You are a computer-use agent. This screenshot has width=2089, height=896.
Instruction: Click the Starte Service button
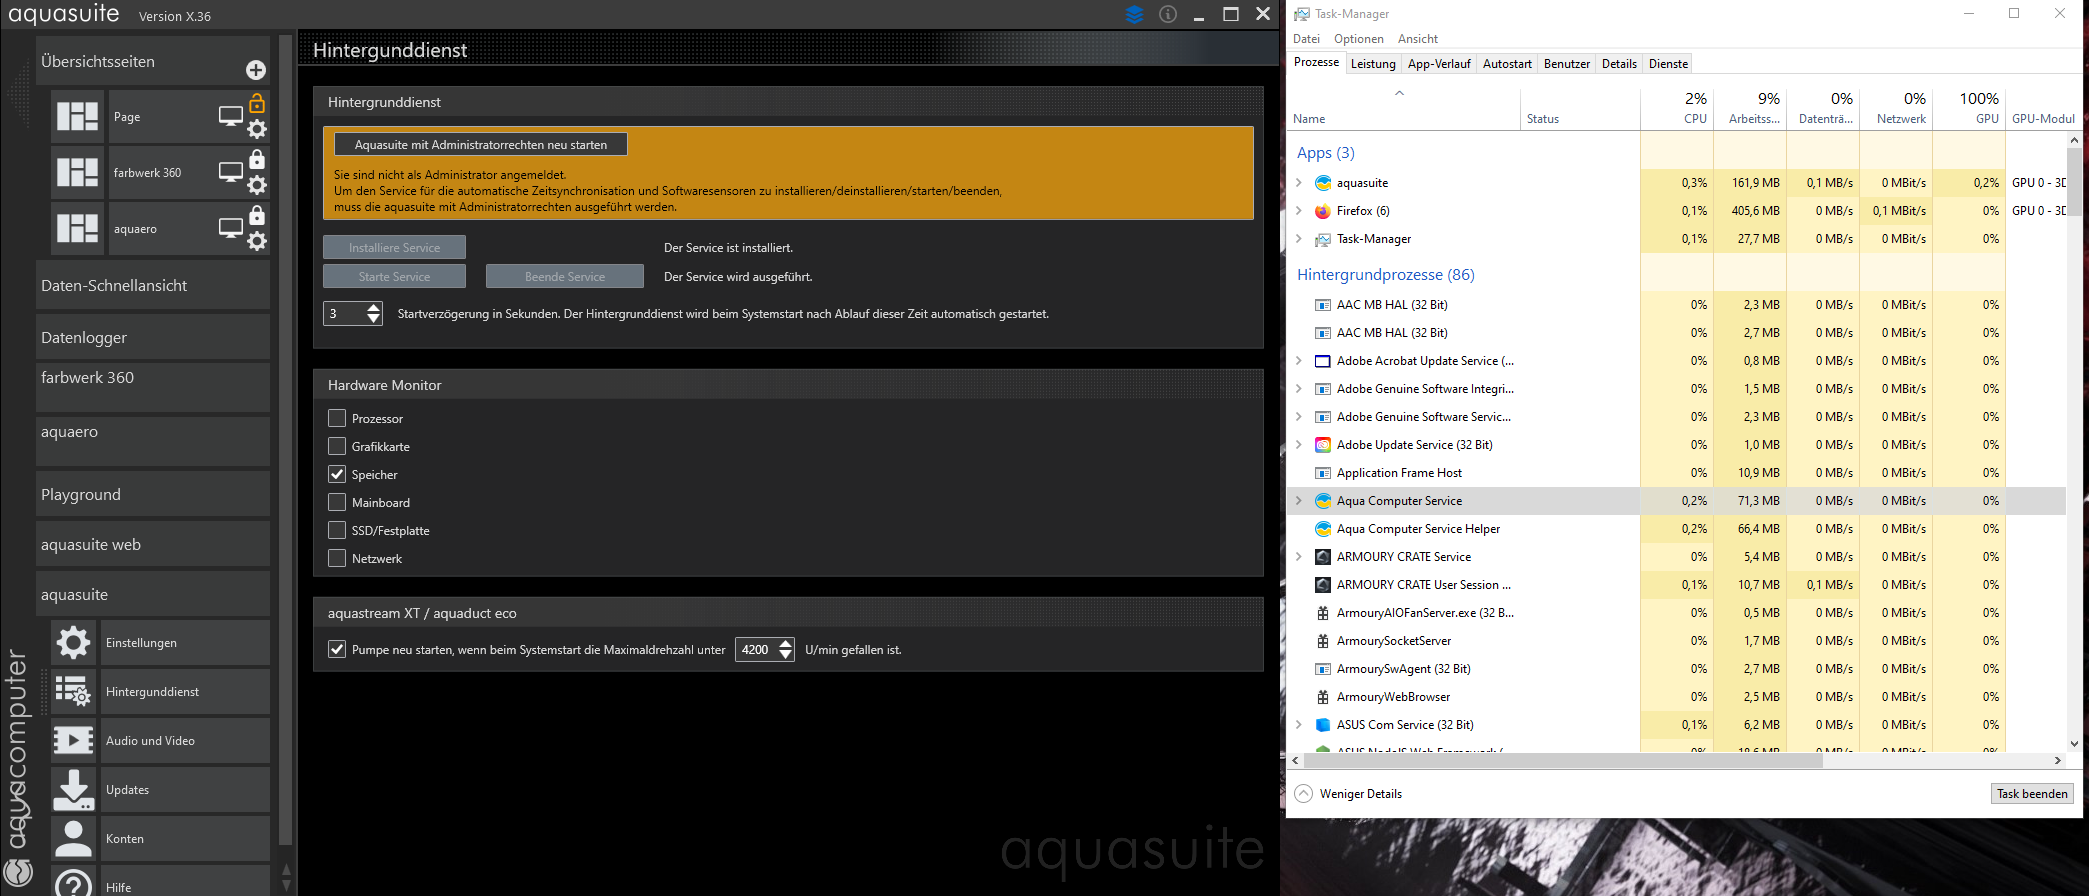(x=394, y=276)
